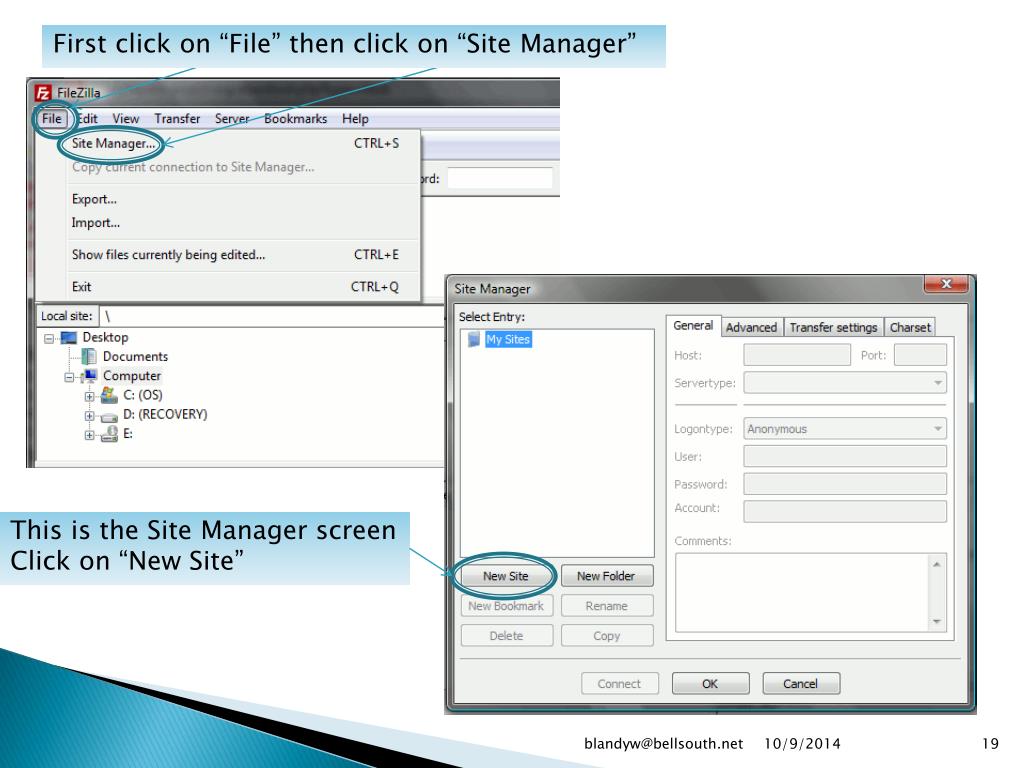
Task: Click the quickconnect password field in FileZilla
Action: tap(500, 178)
